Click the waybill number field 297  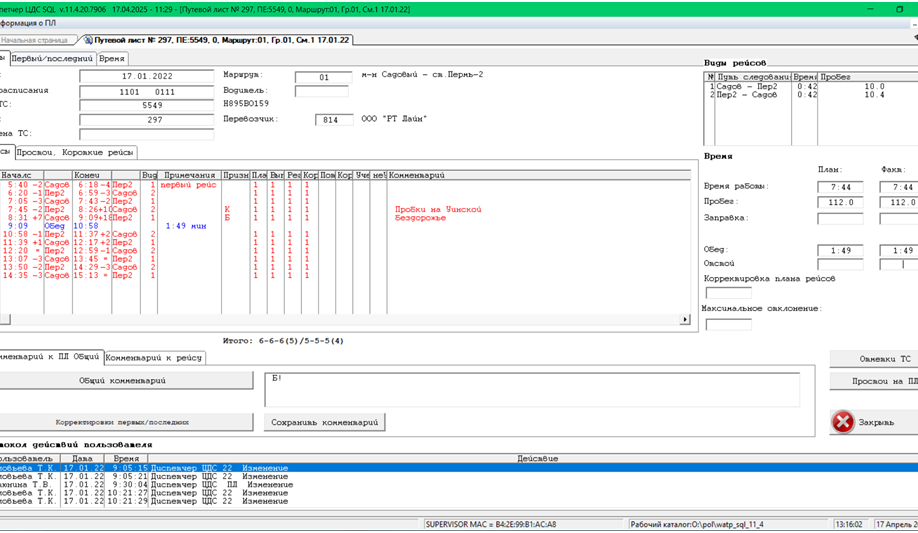(147, 119)
